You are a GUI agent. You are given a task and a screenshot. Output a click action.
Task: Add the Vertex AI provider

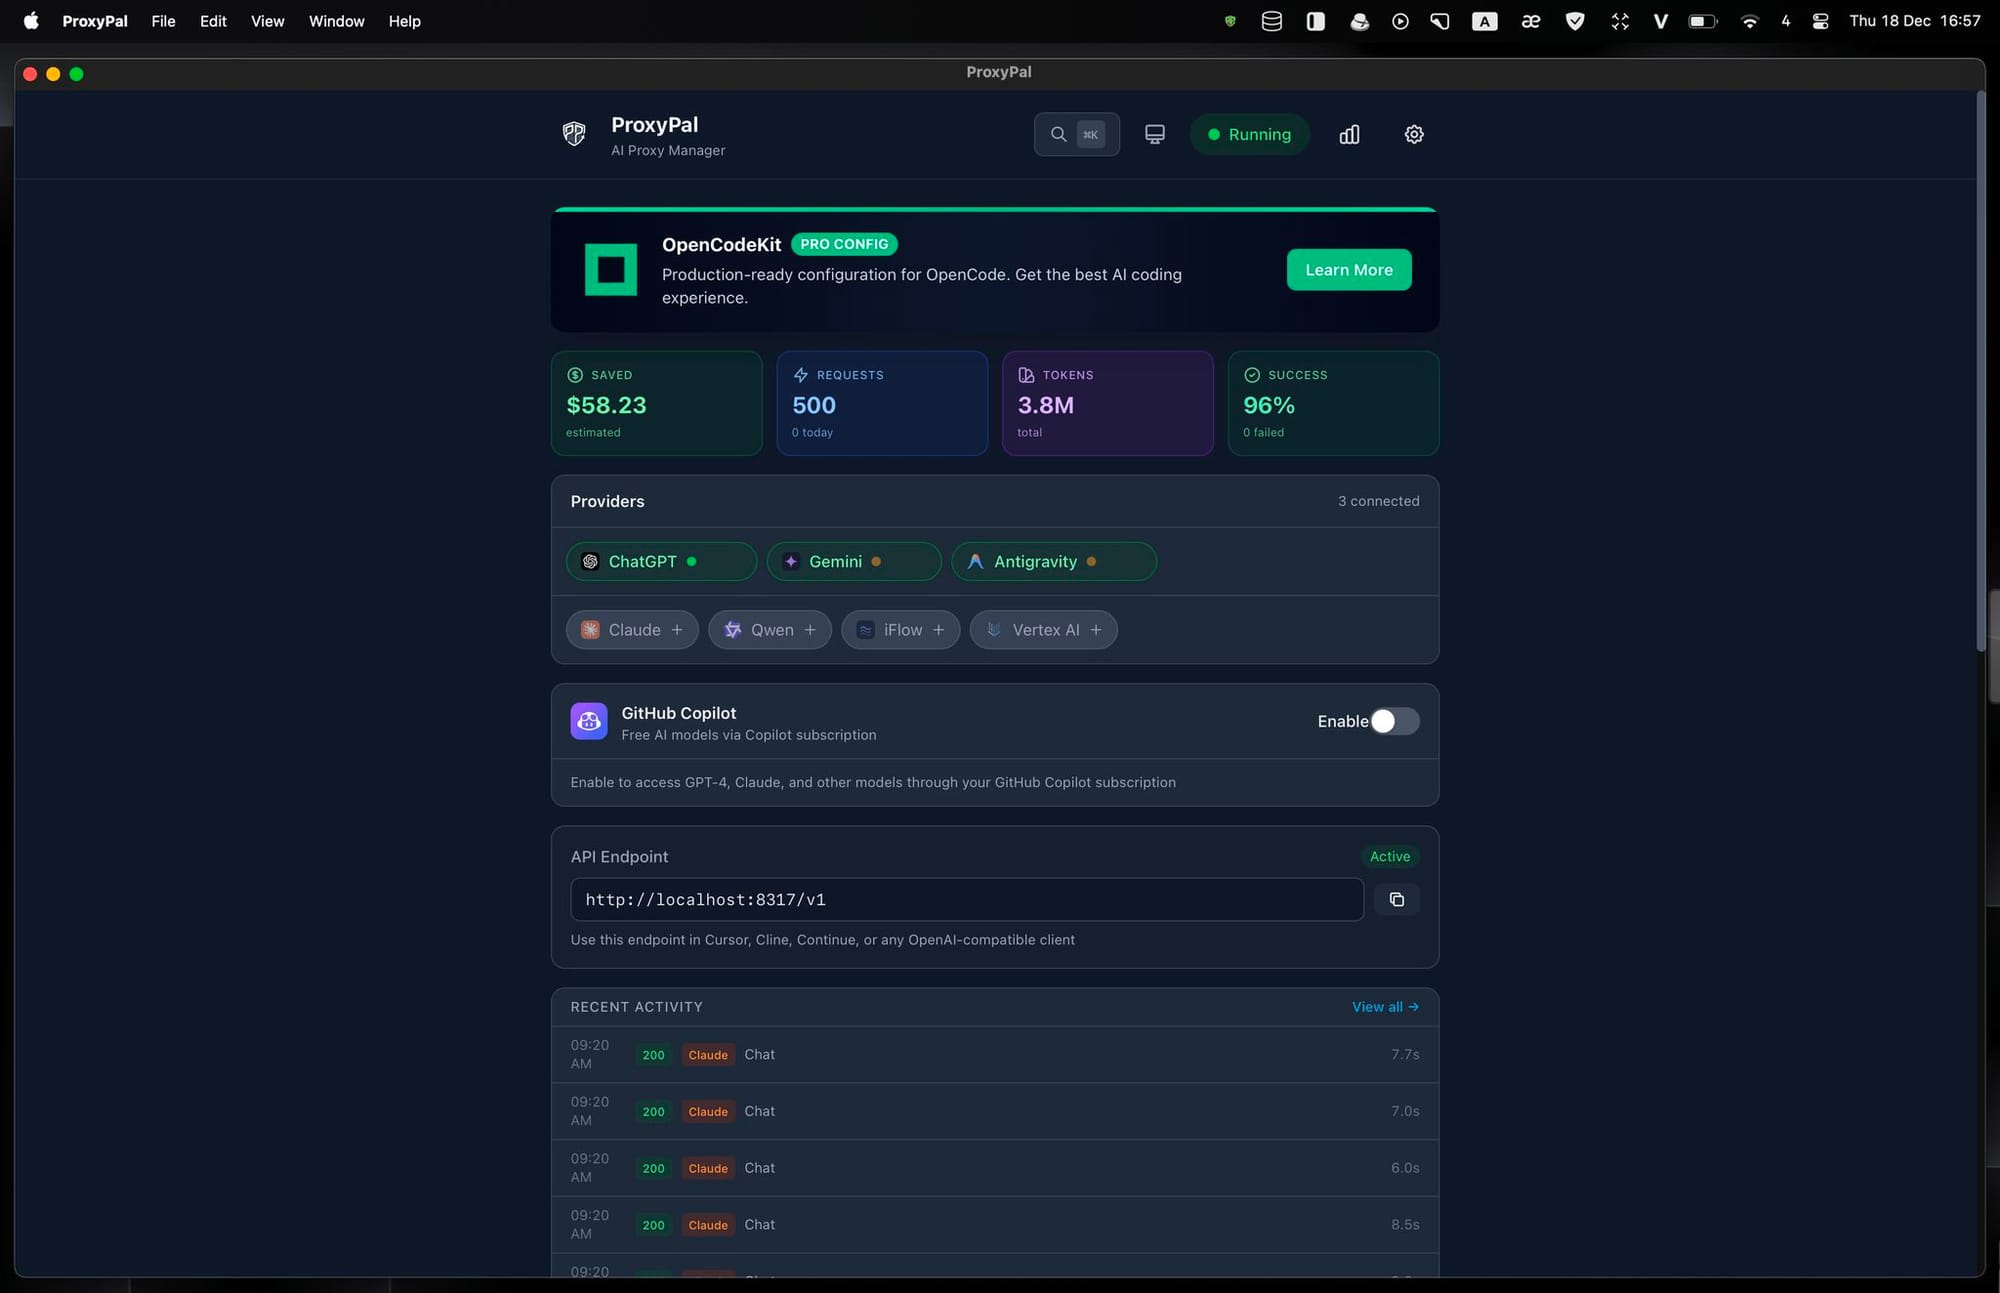[x=1043, y=630]
